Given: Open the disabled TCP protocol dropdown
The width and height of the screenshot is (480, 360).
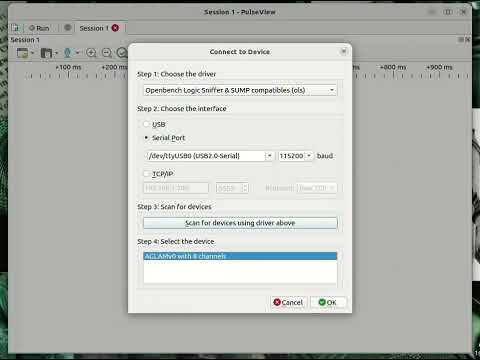Looking at the screenshot, I should coord(317,188).
